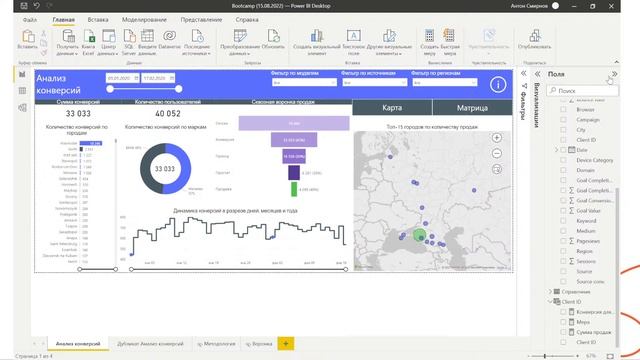Check the Goal Value field checkbox
The image size is (640, 360).
(563, 211)
